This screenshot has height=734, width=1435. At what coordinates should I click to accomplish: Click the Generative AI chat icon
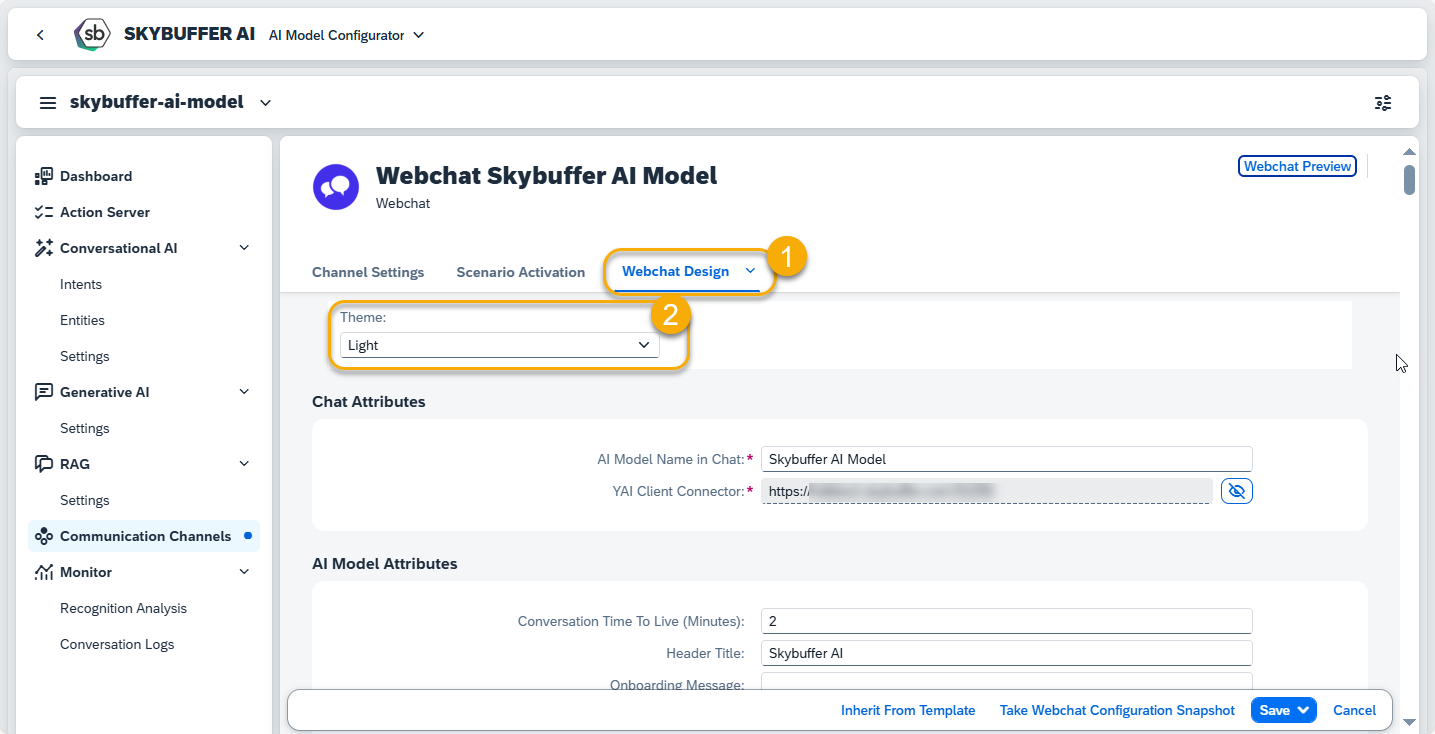43,392
